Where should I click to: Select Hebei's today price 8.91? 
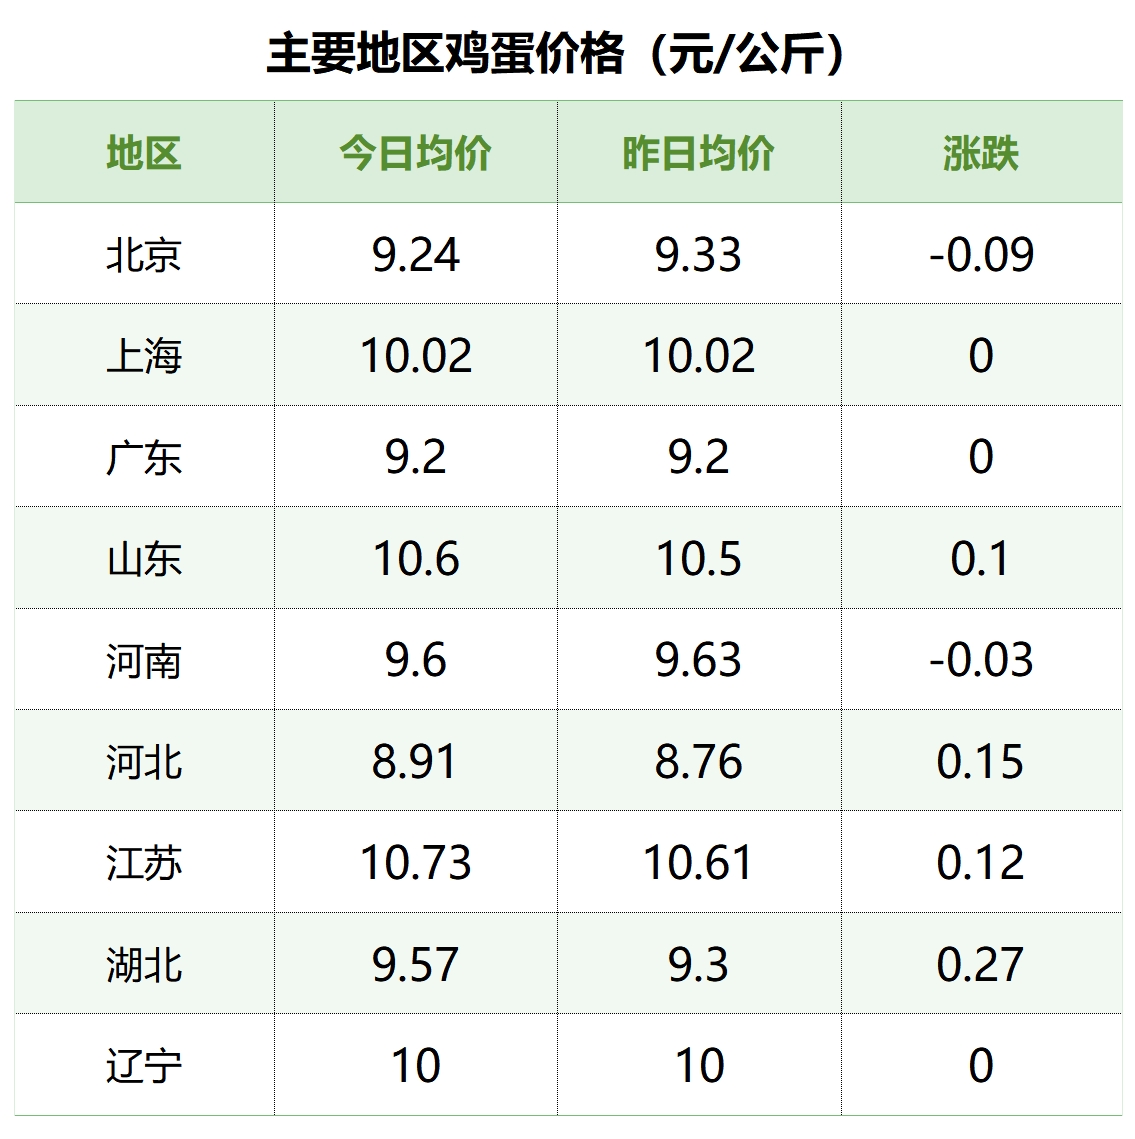(414, 761)
